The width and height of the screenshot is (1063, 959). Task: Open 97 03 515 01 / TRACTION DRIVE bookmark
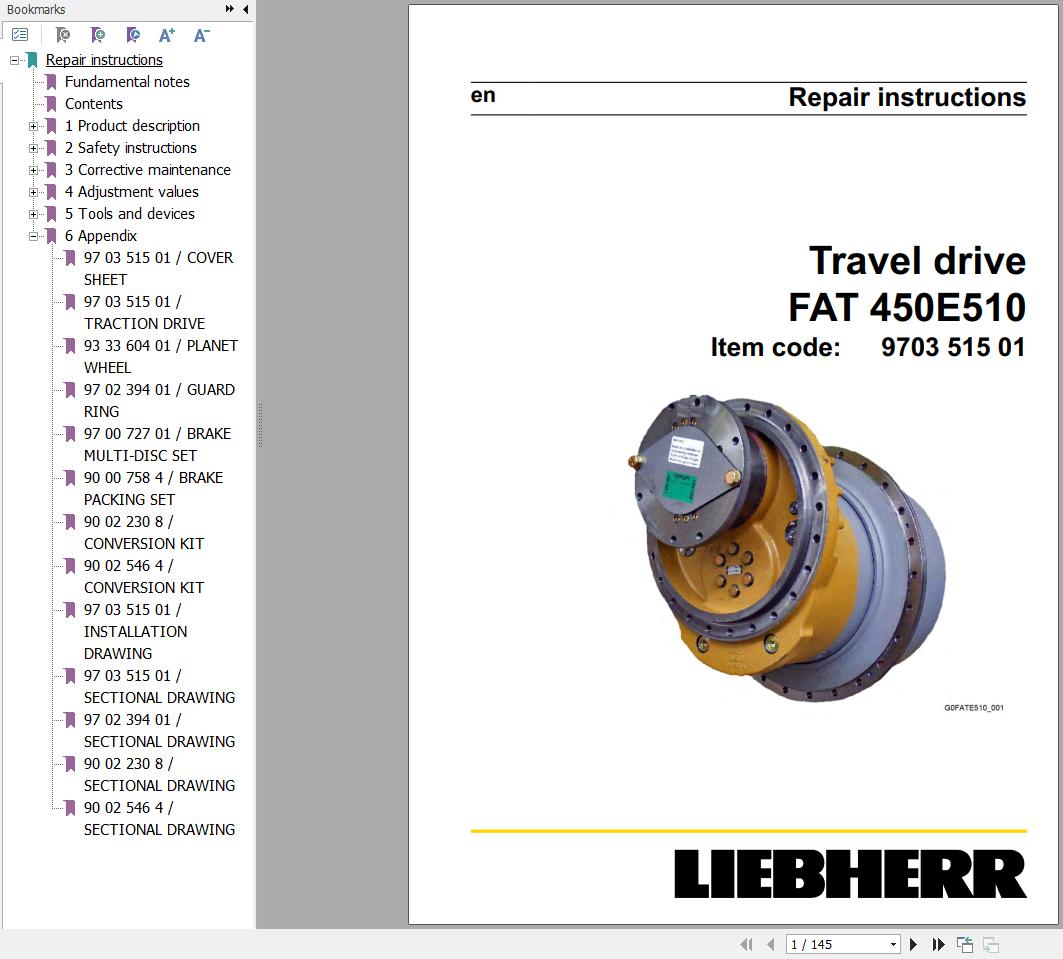[144, 313]
